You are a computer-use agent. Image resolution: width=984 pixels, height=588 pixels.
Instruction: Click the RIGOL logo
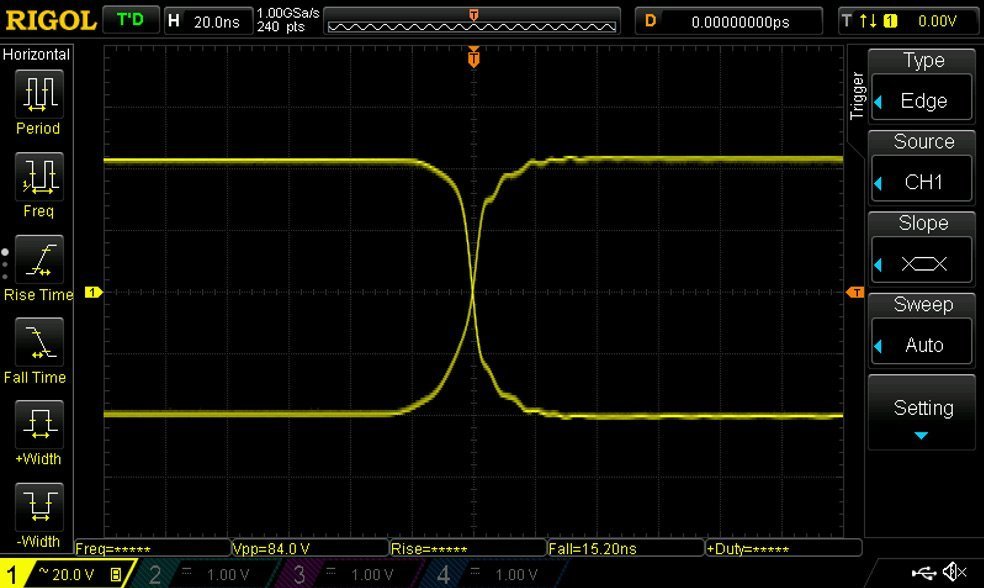point(51,21)
